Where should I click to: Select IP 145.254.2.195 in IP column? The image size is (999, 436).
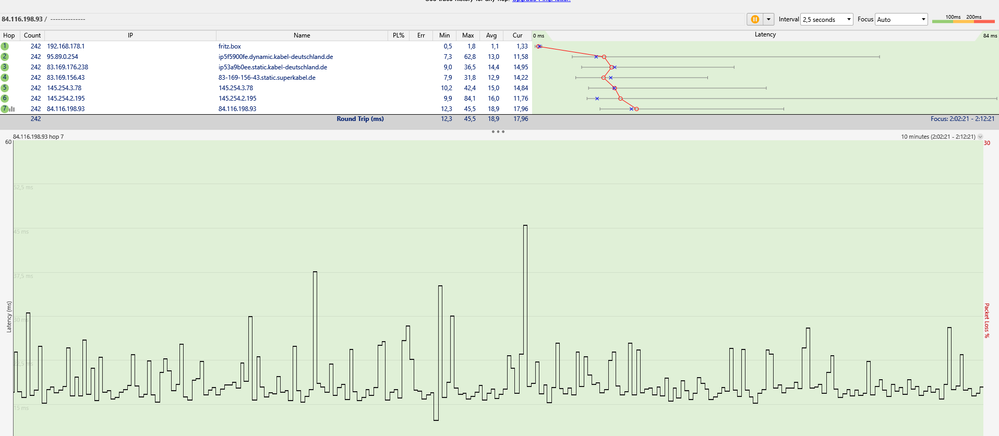[x=65, y=98]
